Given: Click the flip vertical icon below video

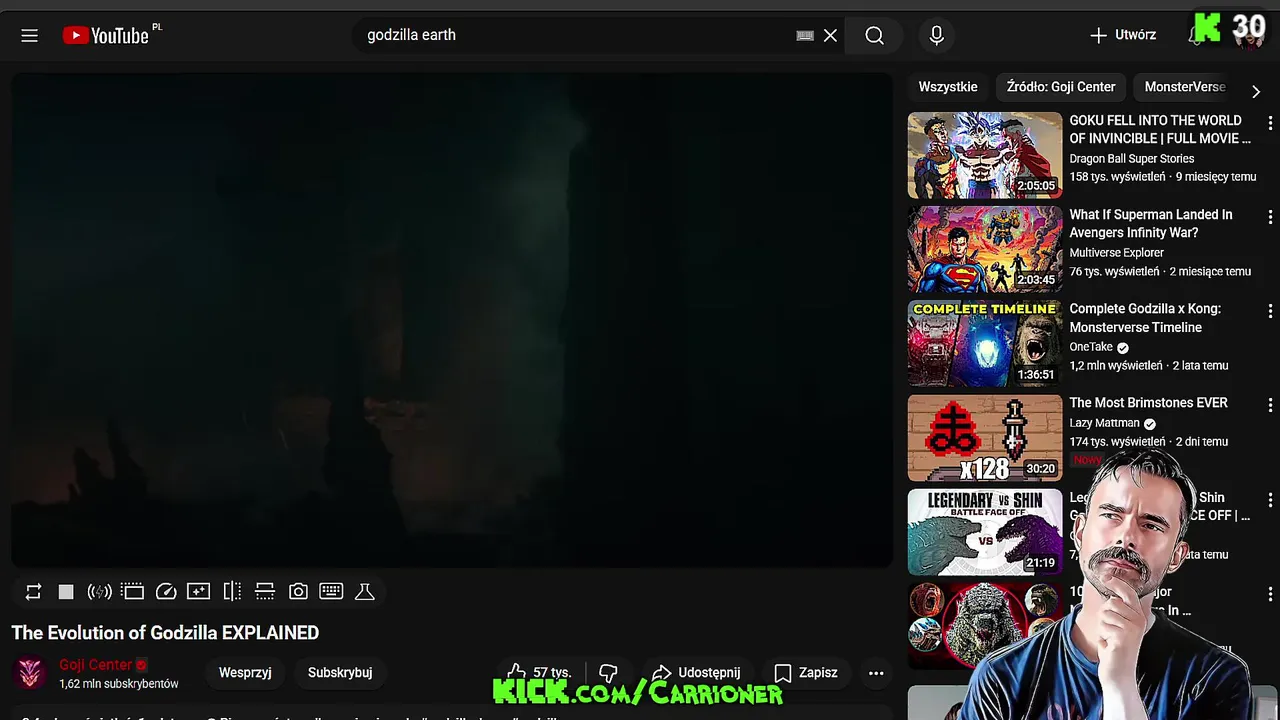Looking at the screenshot, I should click(x=265, y=592).
